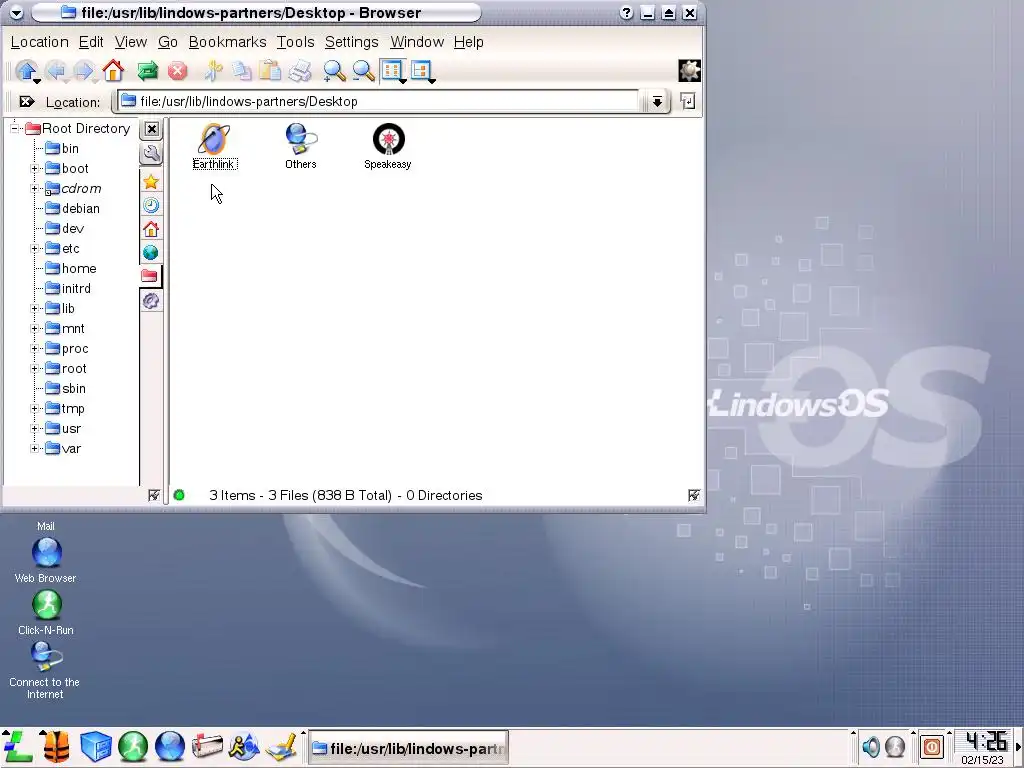Screen dimensions: 1024x768
Task: Toggle the sidebar link-view checkbox in the status bar
Action: point(153,495)
